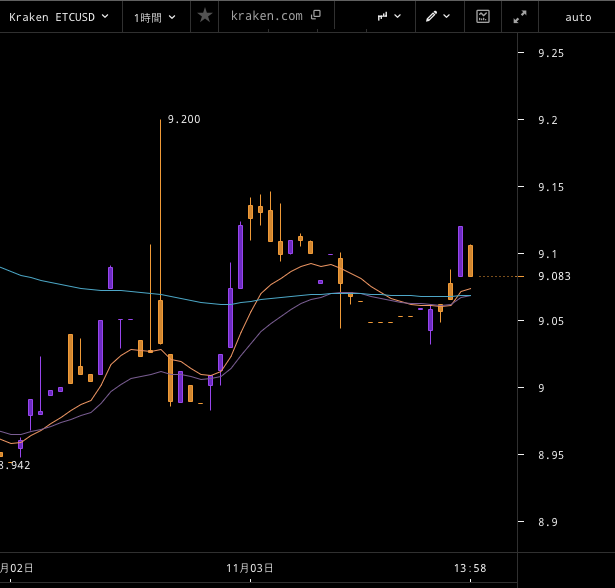Screen dimensions: 615x588
Task: Click the 9.2 price axis label
Action: click(548, 120)
